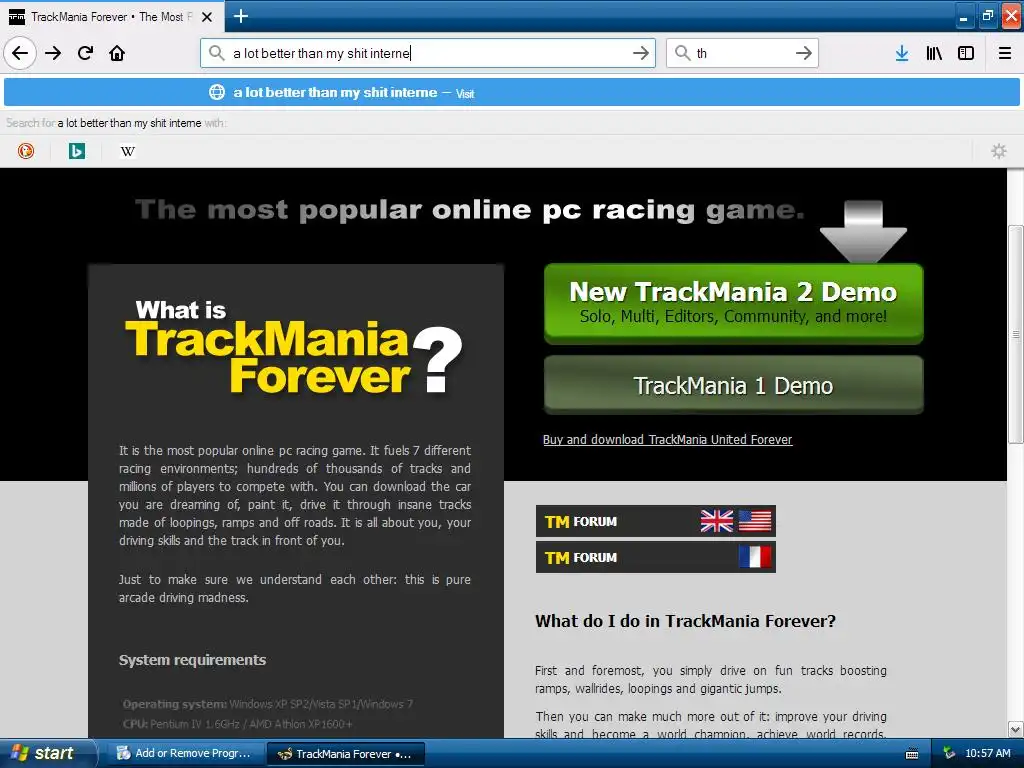This screenshot has width=1024, height=768.
Task: Open the Library bookmarks icon
Action: tap(934, 53)
